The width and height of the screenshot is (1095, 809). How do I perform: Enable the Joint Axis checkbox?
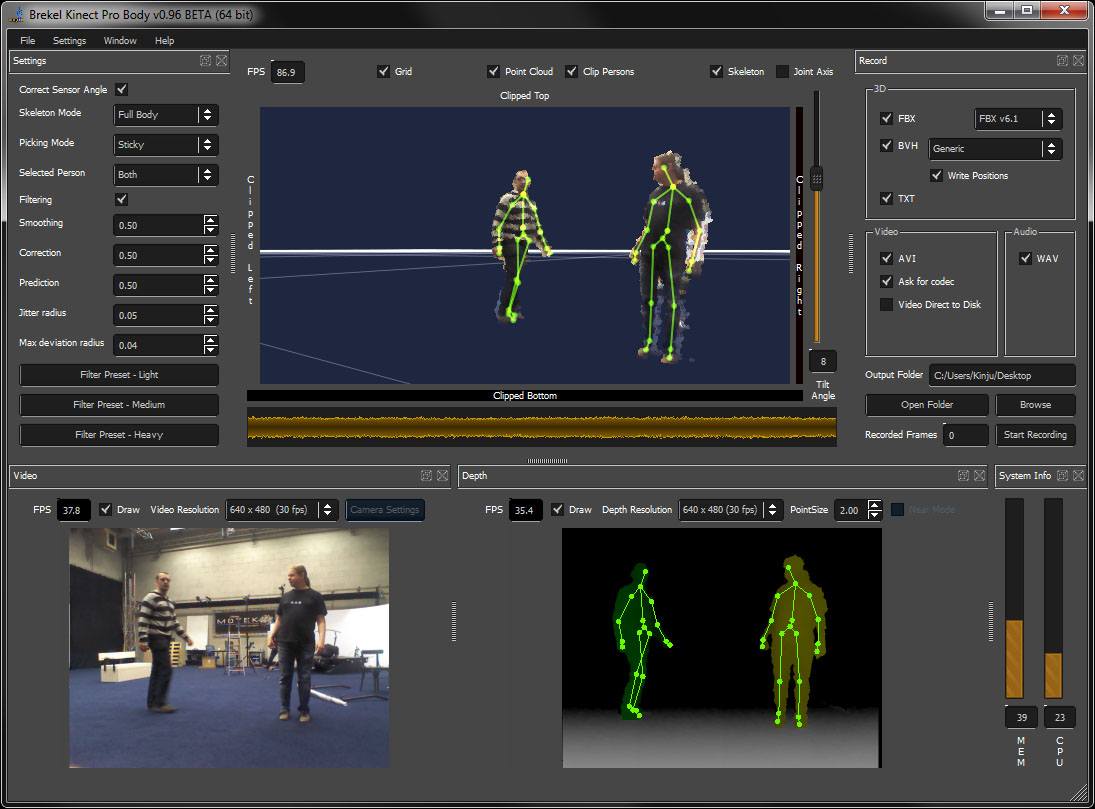tap(783, 72)
